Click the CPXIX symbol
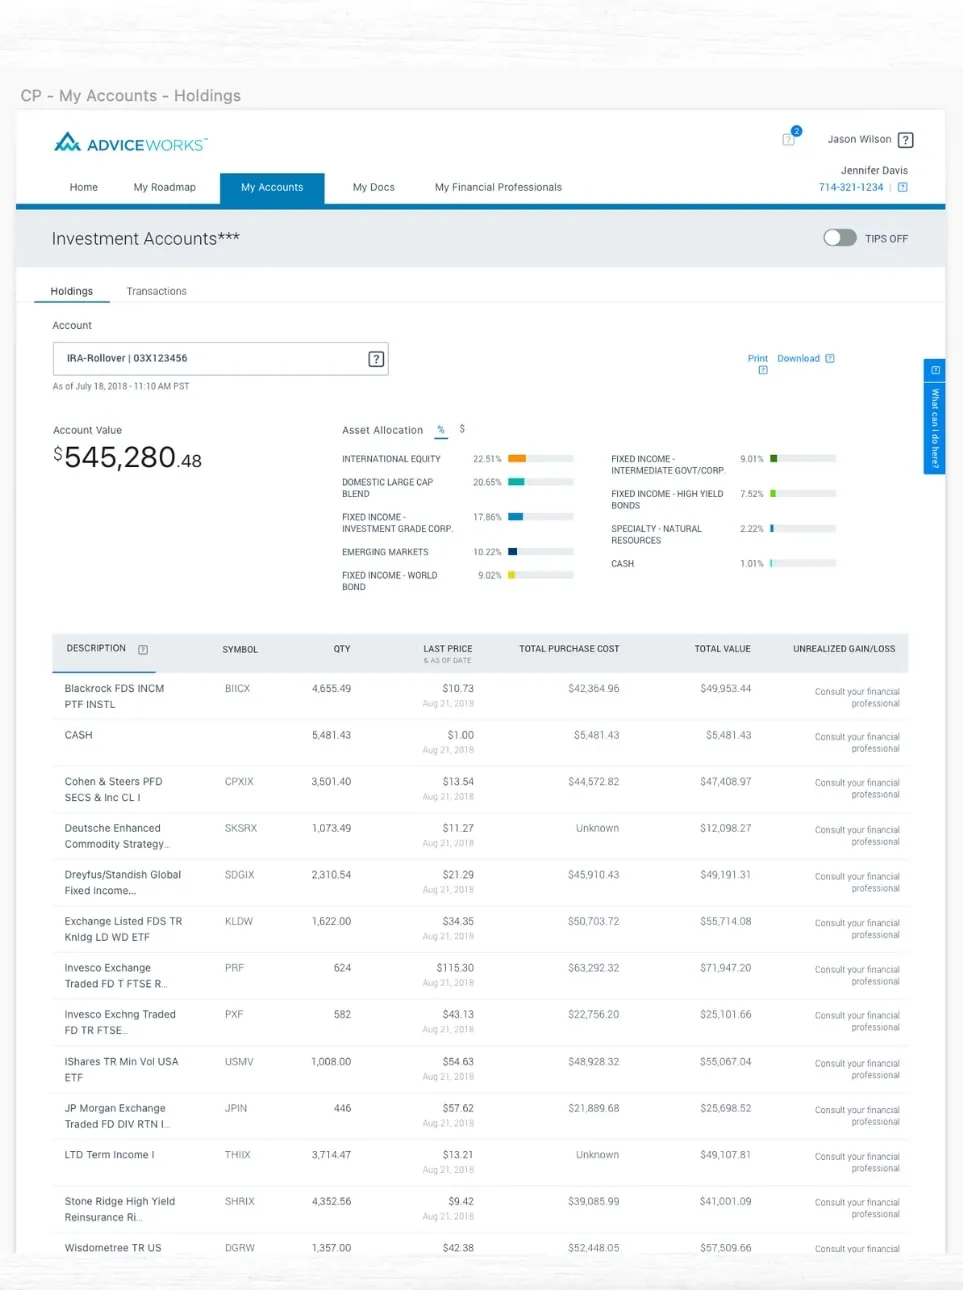Screen dimensions: 963x1290 coord(239,782)
